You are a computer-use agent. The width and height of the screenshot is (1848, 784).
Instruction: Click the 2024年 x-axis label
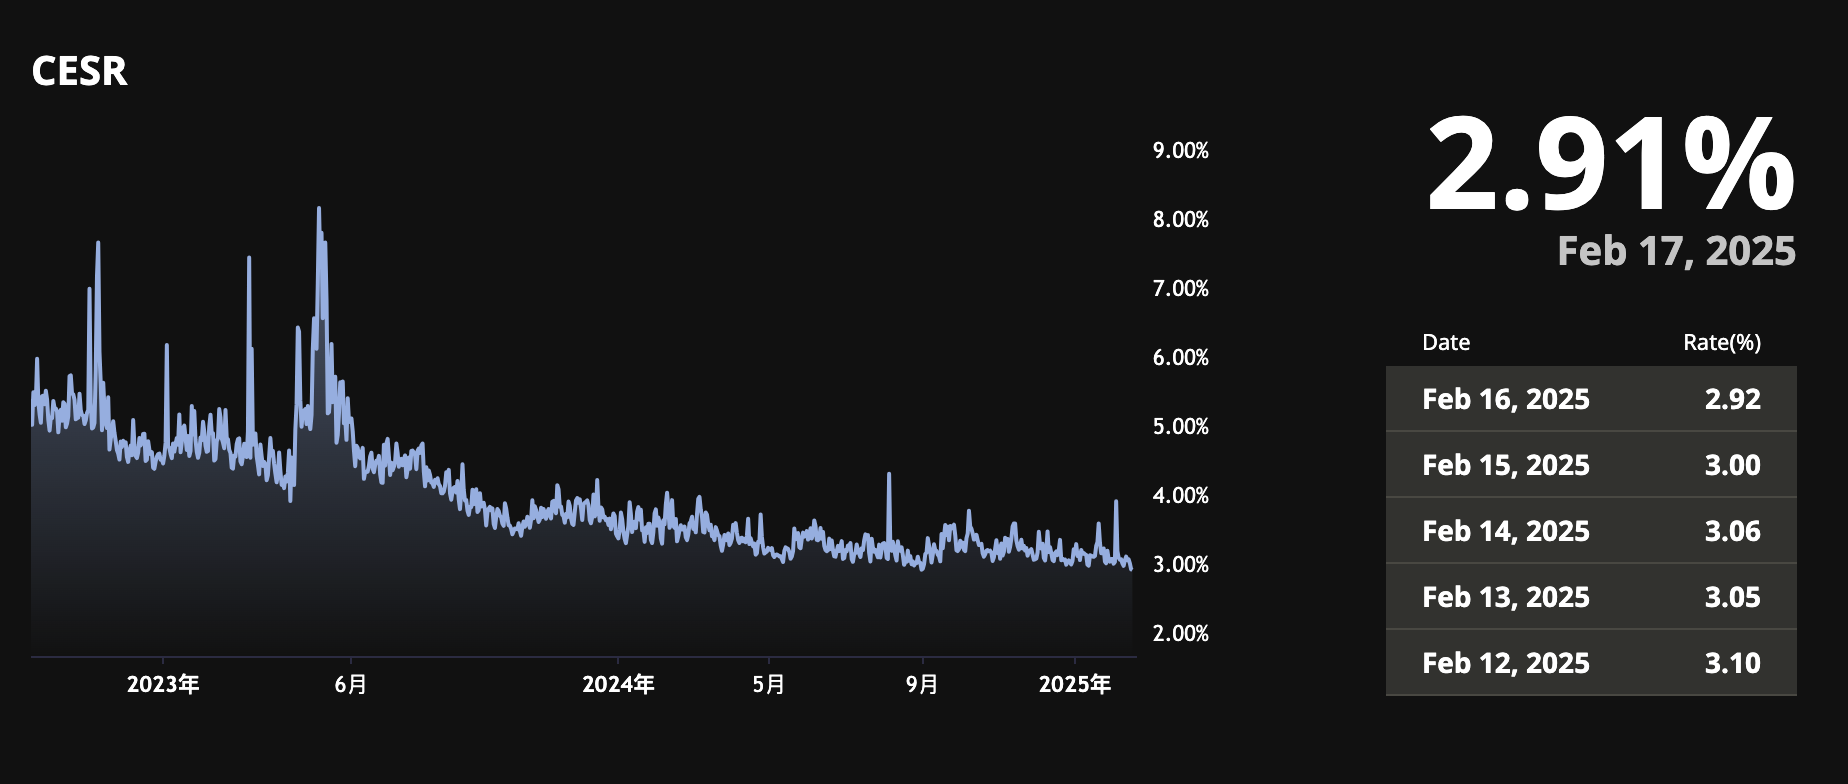click(x=618, y=685)
